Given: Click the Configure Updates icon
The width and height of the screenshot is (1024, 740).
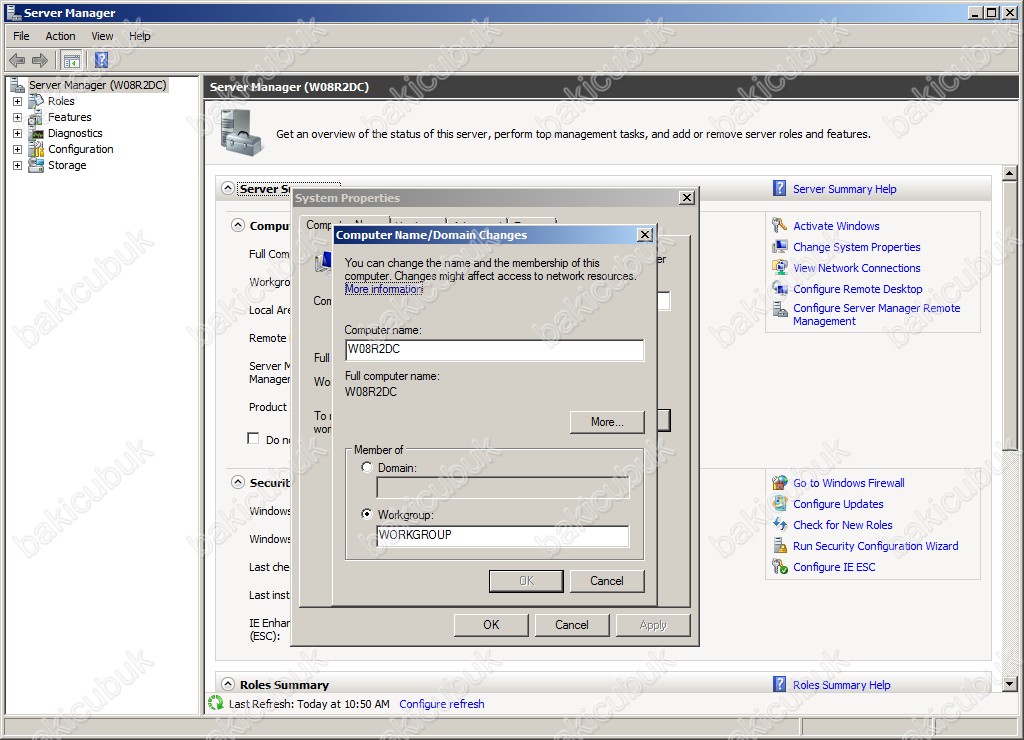Looking at the screenshot, I should 780,503.
